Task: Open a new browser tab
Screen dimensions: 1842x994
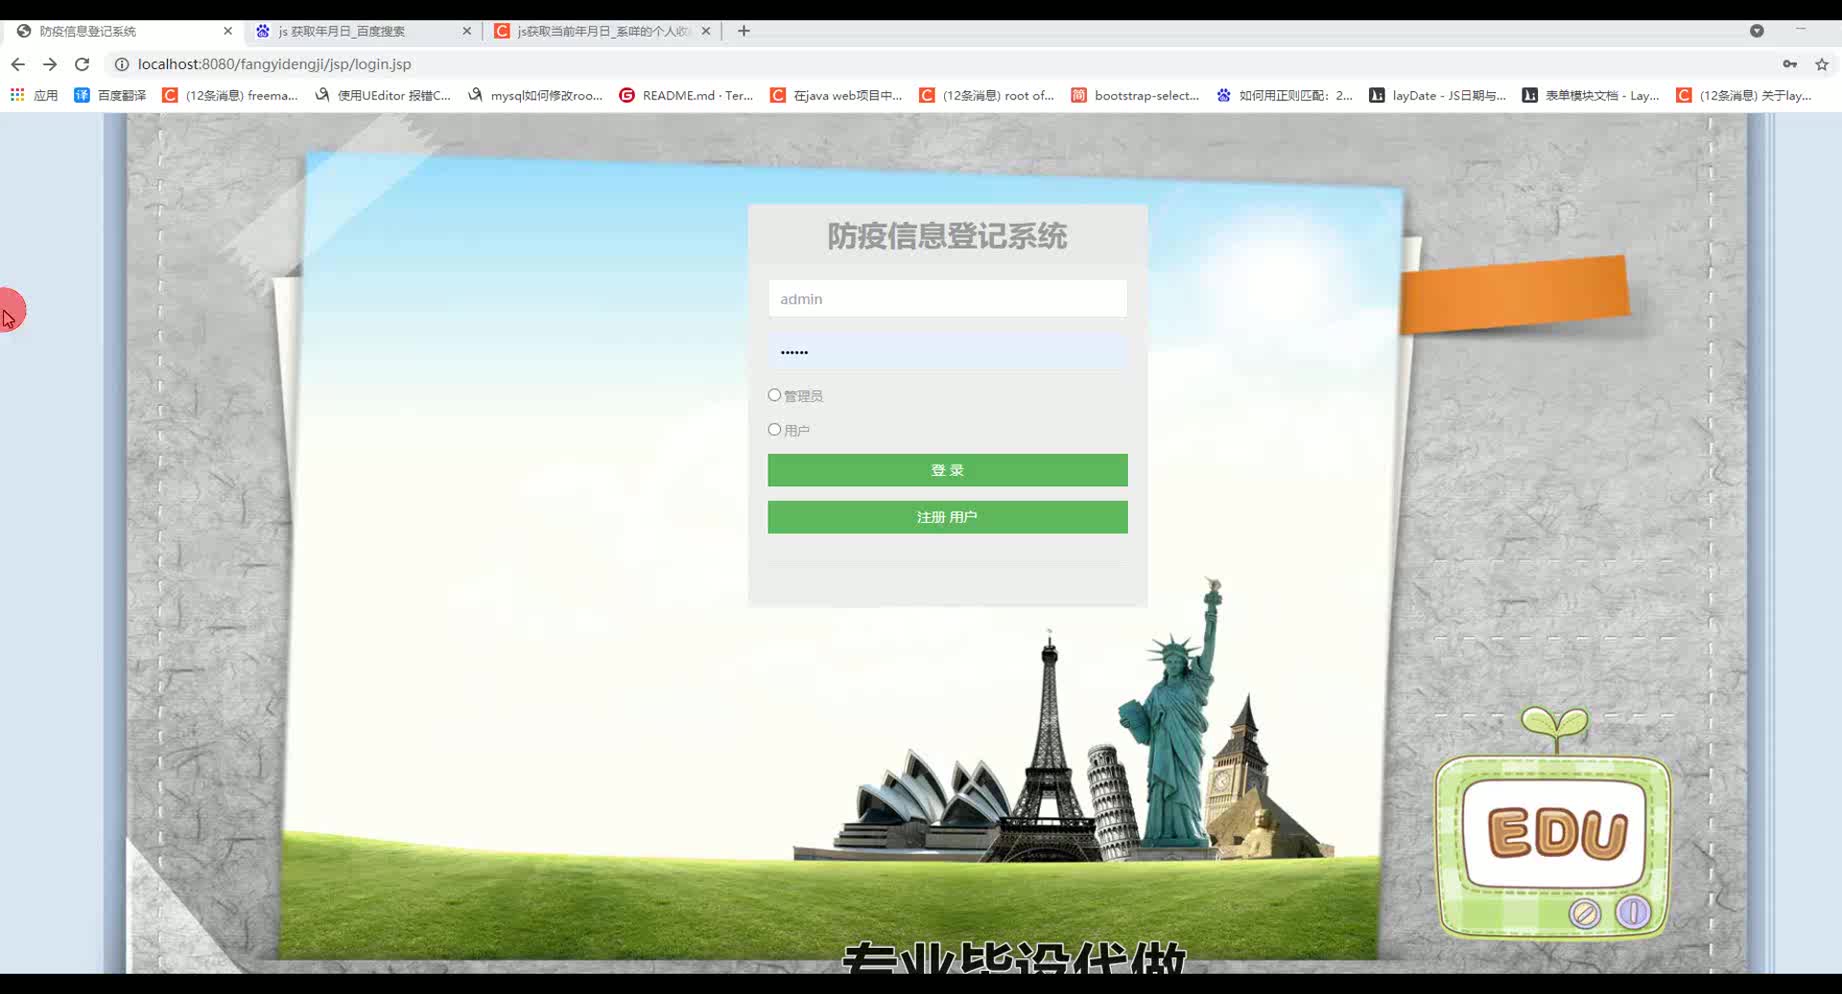Action: pyautogui.click(x=744, y=31)
